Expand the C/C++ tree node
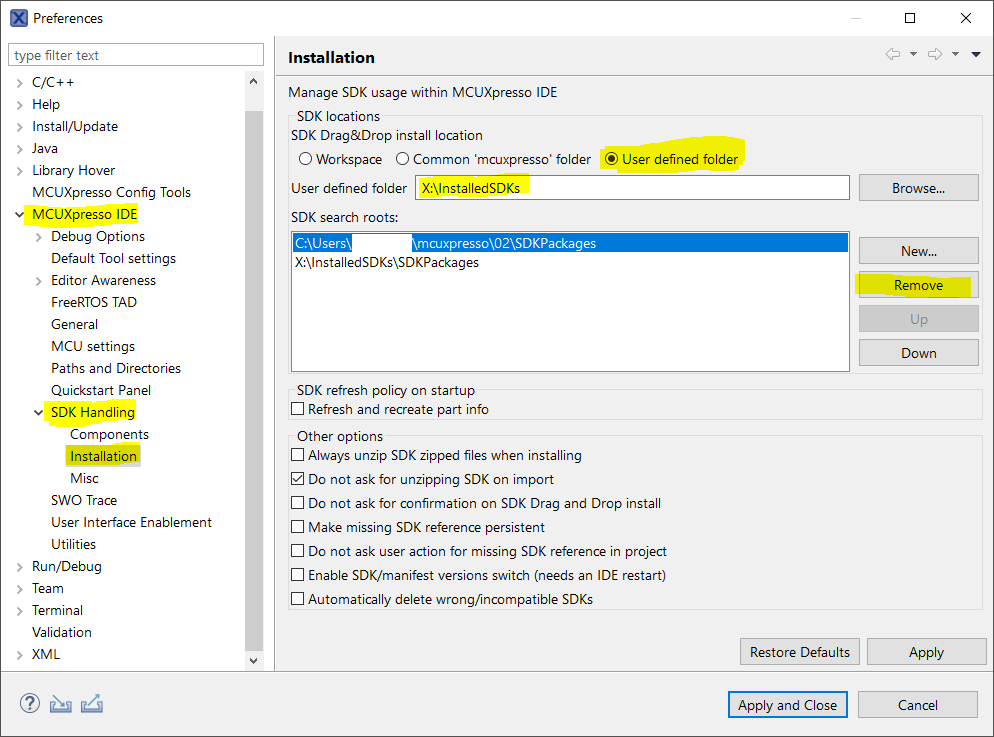The height and width of the screenshot is (737, 994). pyautogui.click(x=19, y=82)
